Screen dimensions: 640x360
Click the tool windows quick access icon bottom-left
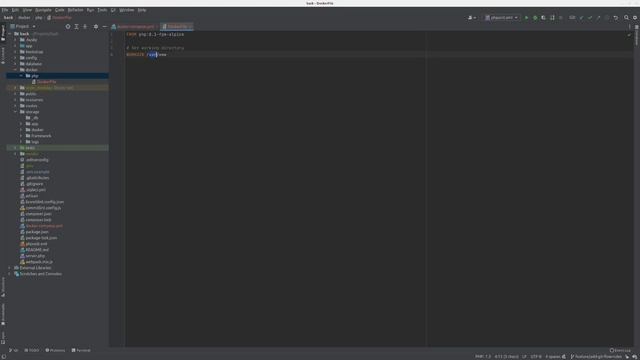[x=4, y=357]
